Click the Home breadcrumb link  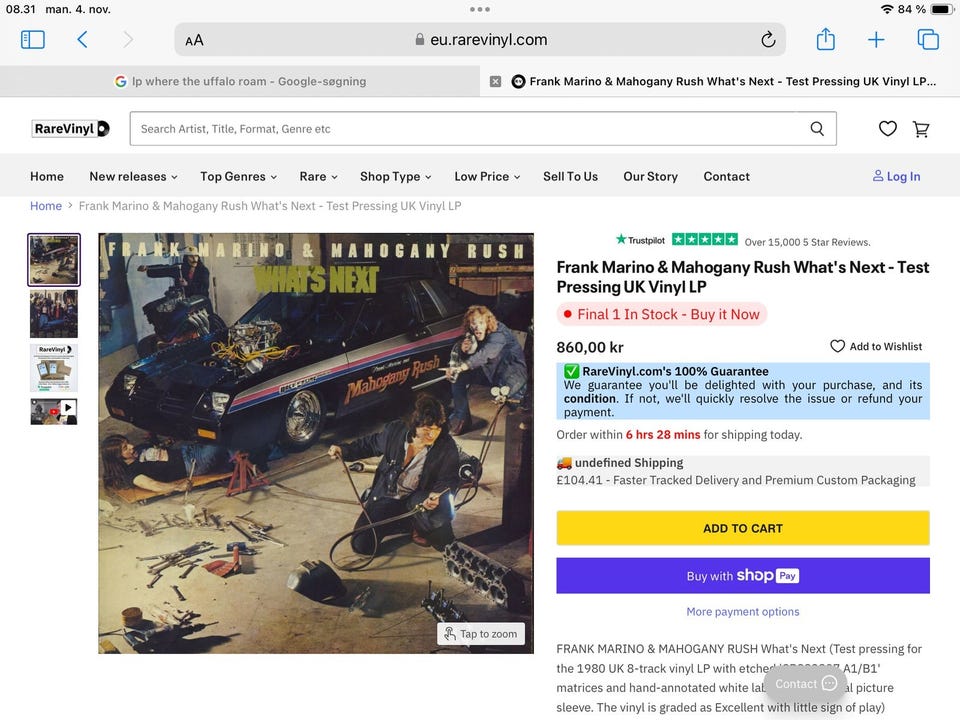[46, 206]
